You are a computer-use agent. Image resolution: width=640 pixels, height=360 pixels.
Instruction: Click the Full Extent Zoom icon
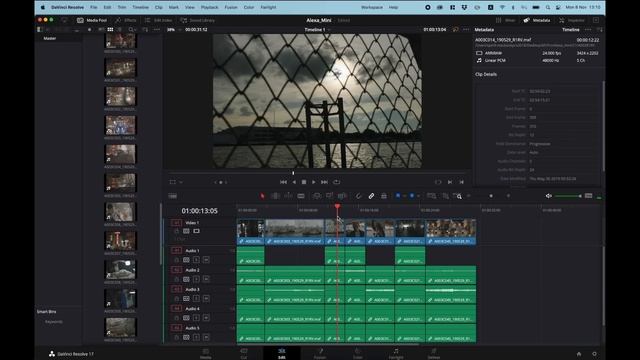pyautogui.click(x=431, y=196)
